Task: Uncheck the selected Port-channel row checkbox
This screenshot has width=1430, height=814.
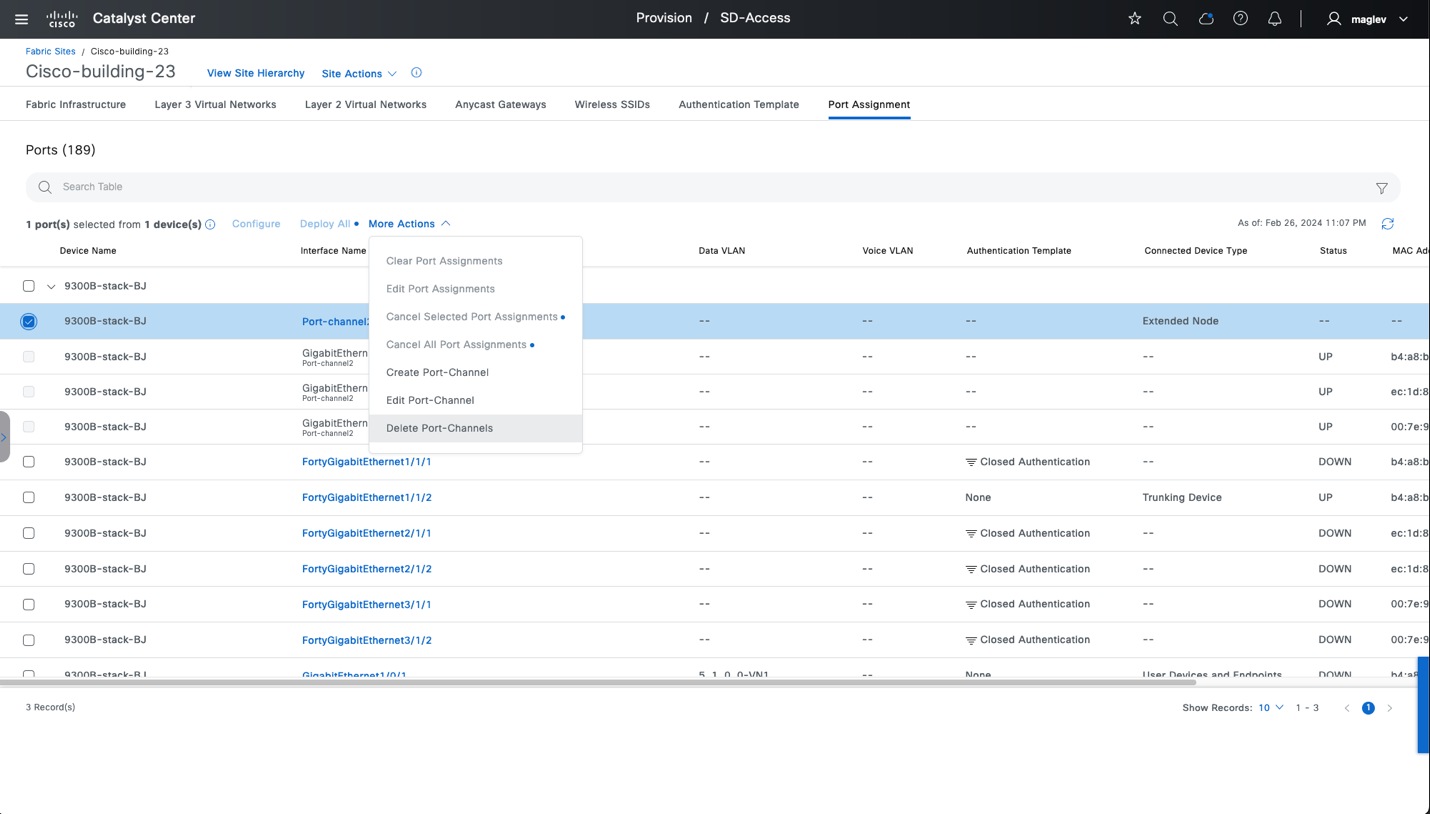Action: click(x=29, y=321)
